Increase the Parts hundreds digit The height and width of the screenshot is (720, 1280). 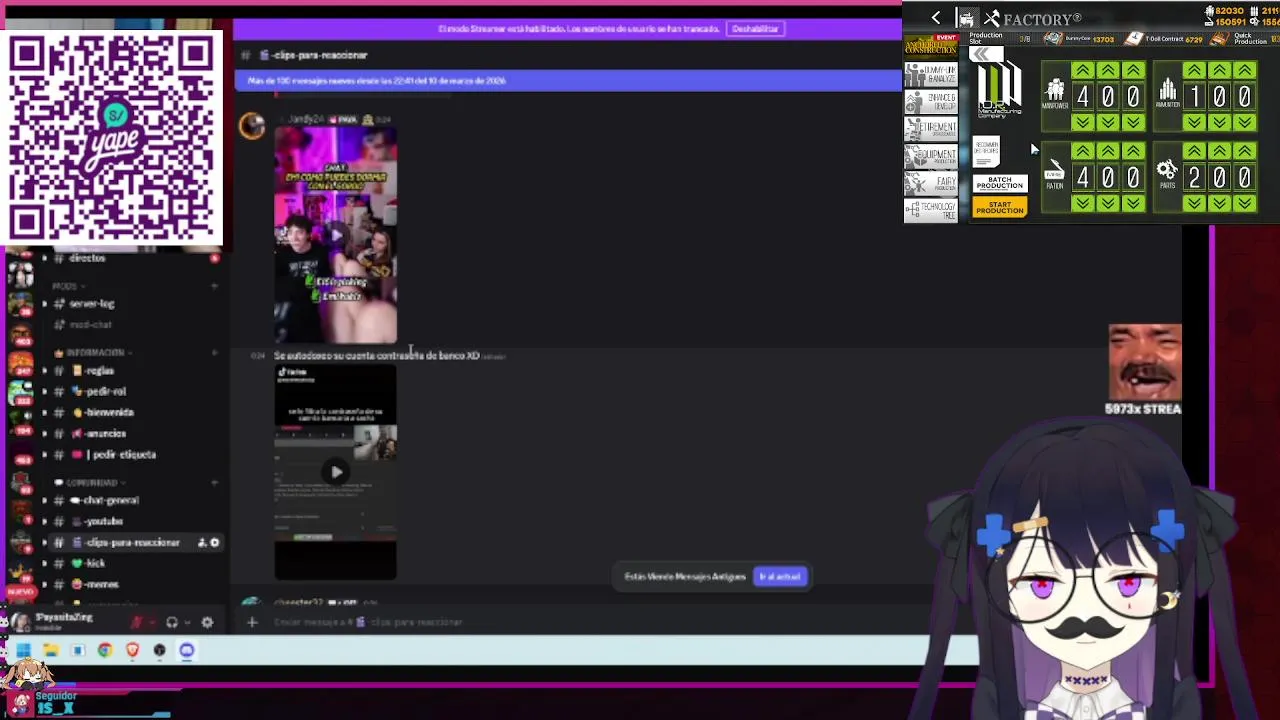pyautogui.click(x=1194, y=151)
